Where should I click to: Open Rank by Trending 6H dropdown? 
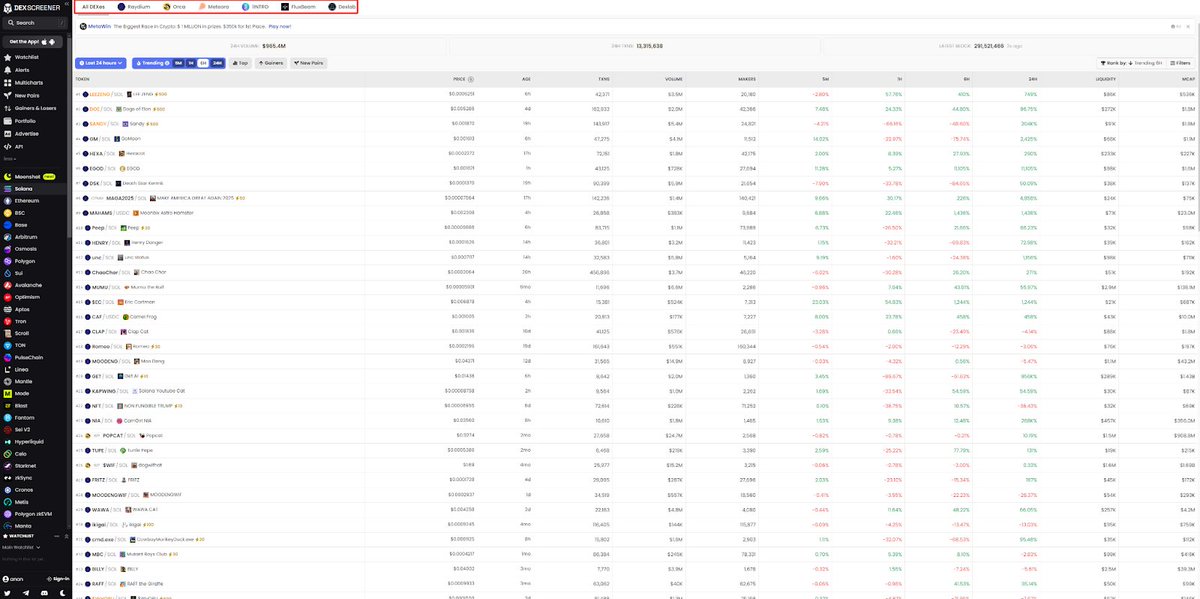1130,63
